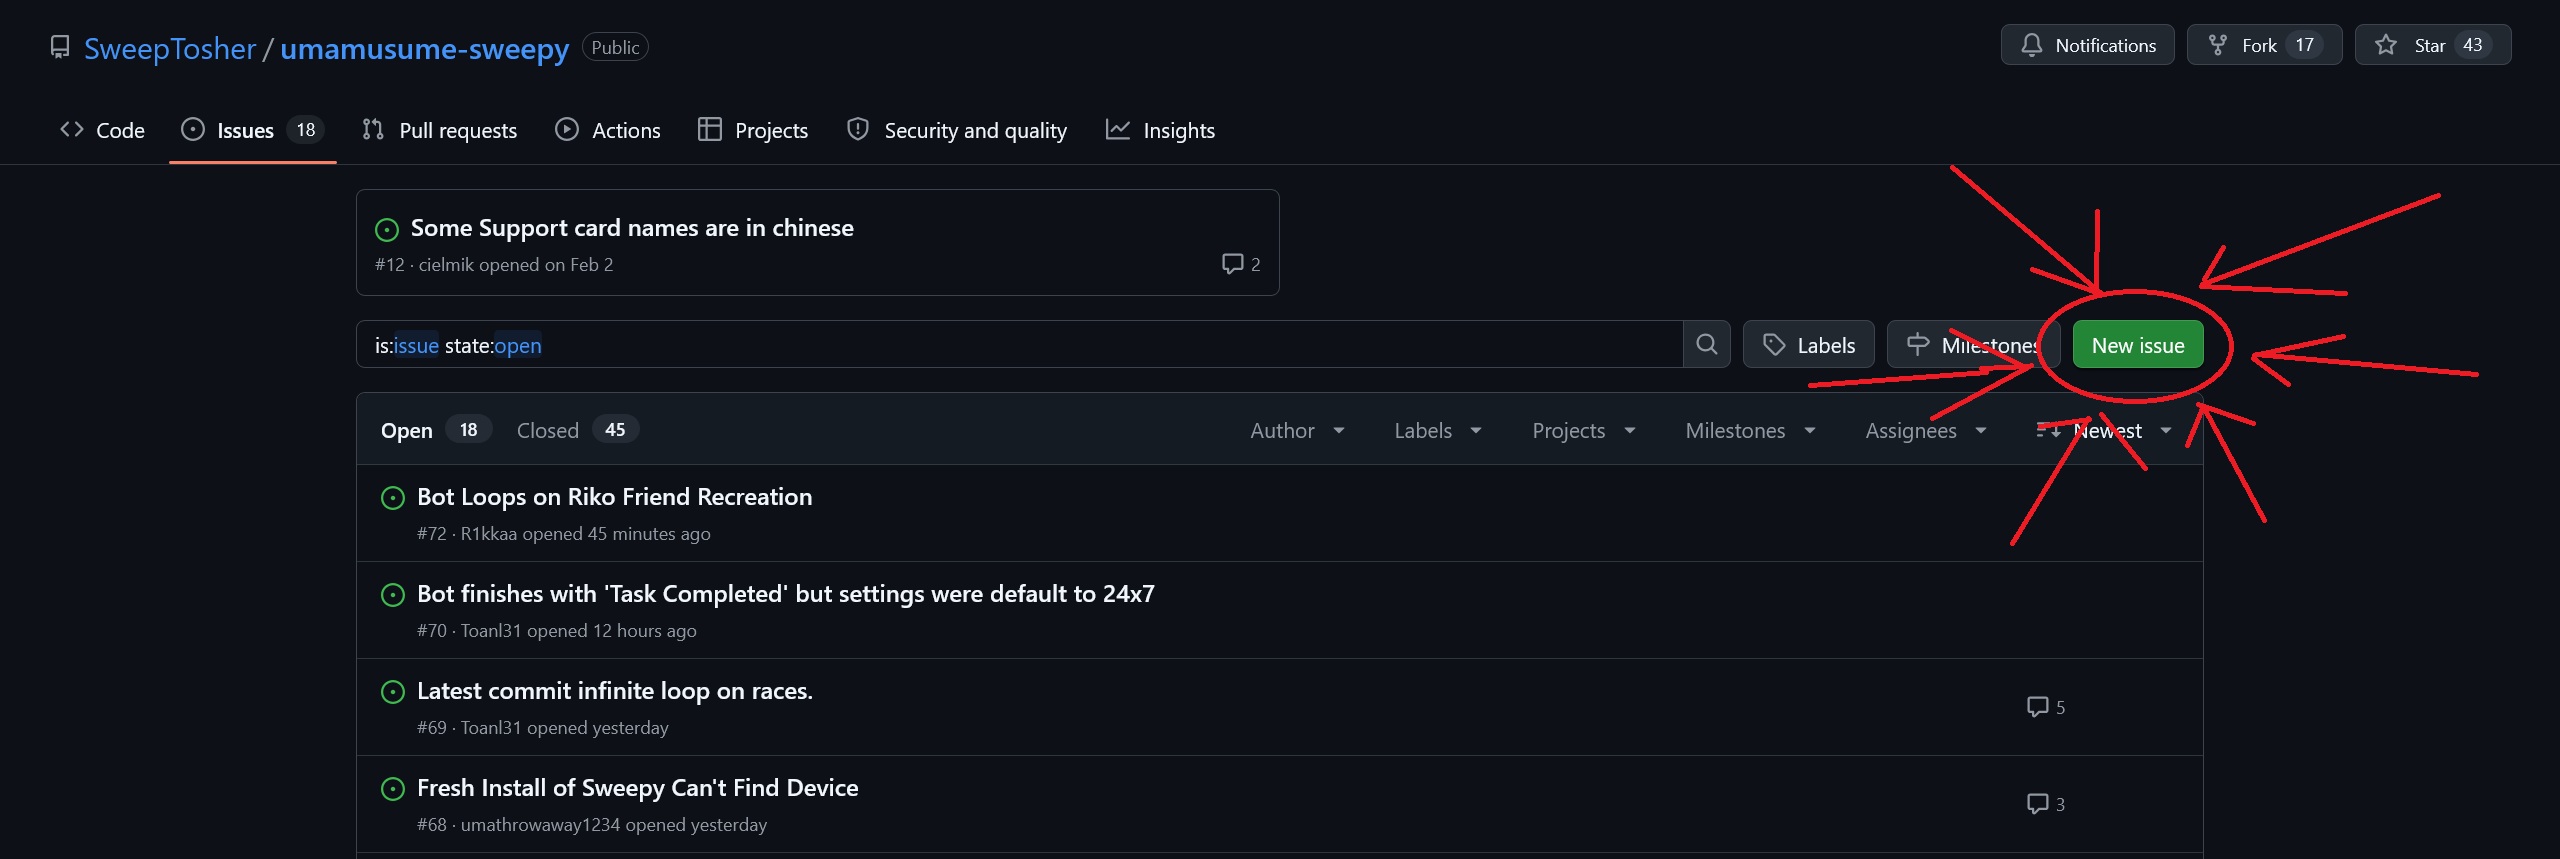This screenshot has height=859, width=2560.
Task: View the 3 comments on issue #68
Action: coord(2046,804)
